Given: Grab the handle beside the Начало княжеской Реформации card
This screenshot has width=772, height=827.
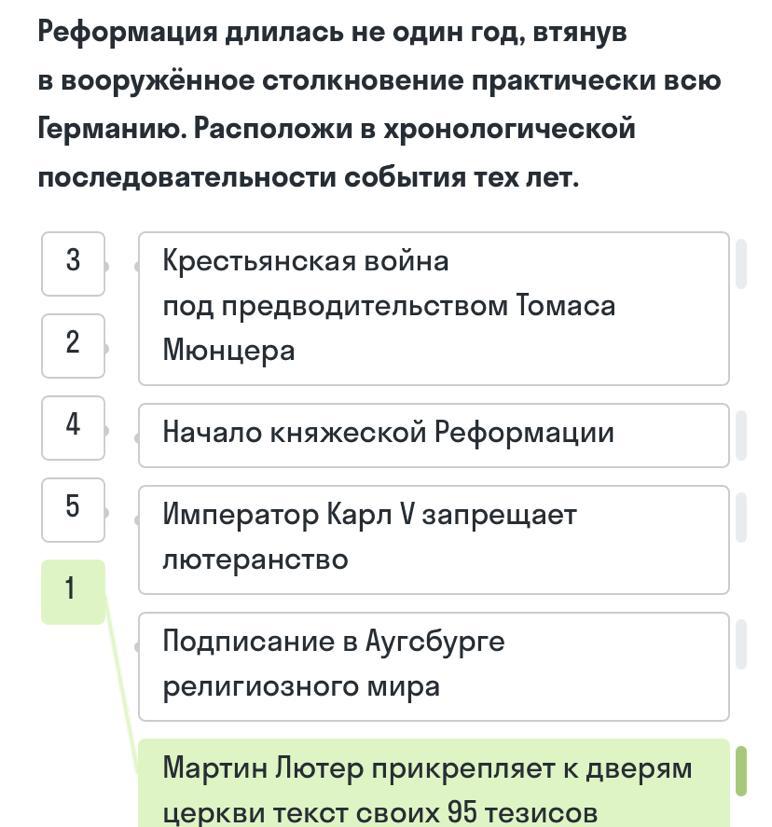Looking at the screenshot, I should 741,436.
